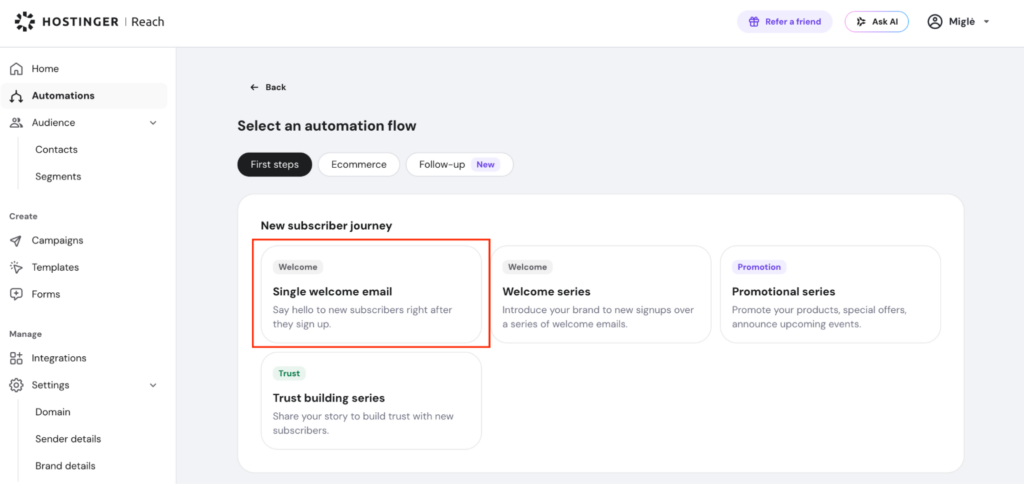Click the Forms plus-bubble icon
Screen dimensions: 1024x484
(16, 294)
